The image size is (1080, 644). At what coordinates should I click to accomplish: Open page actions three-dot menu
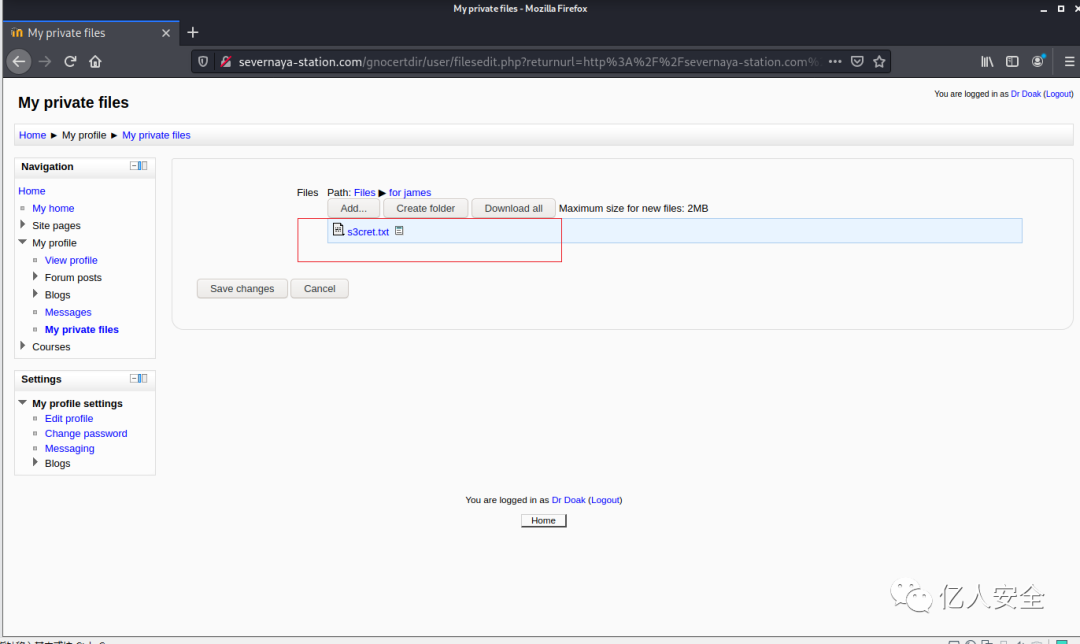click(835, 61)
